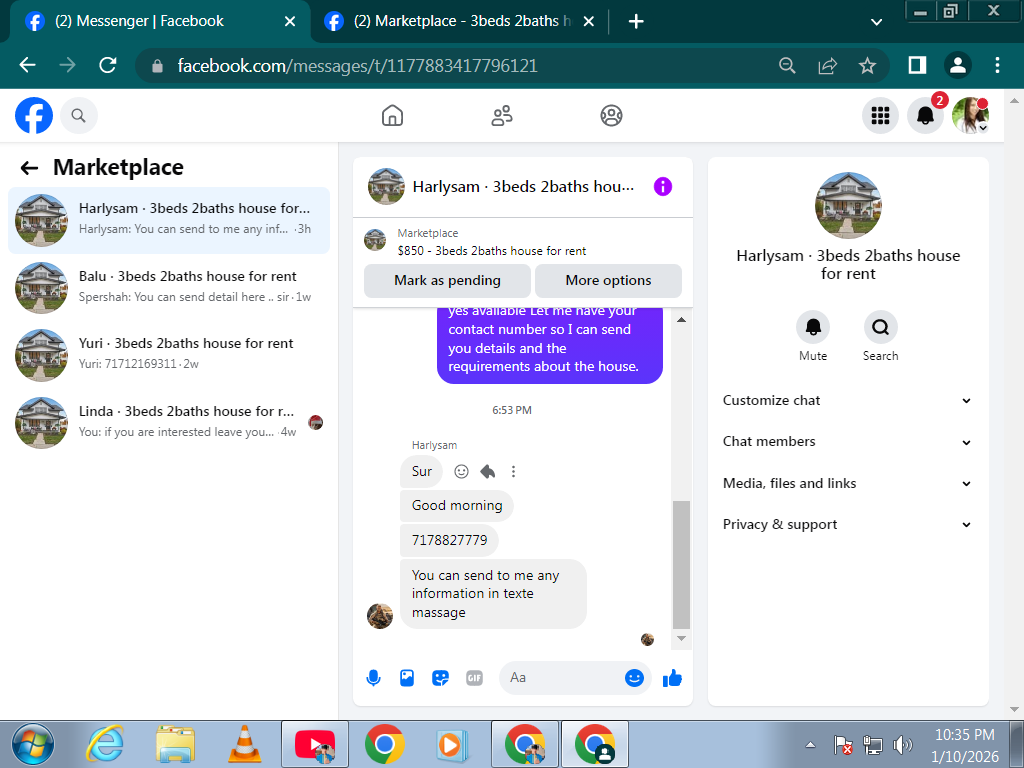Click Harlysam's avatar beside last message
This screenshot has width=1024, height=768.
(x=380, y=616)
